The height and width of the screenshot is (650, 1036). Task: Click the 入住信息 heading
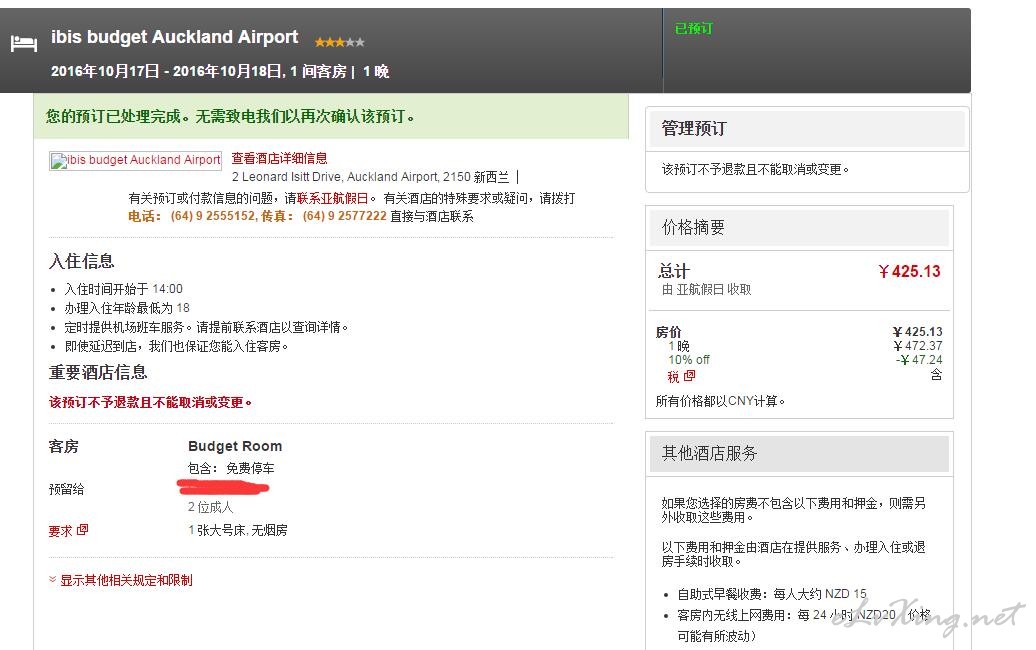click(81, 261)
